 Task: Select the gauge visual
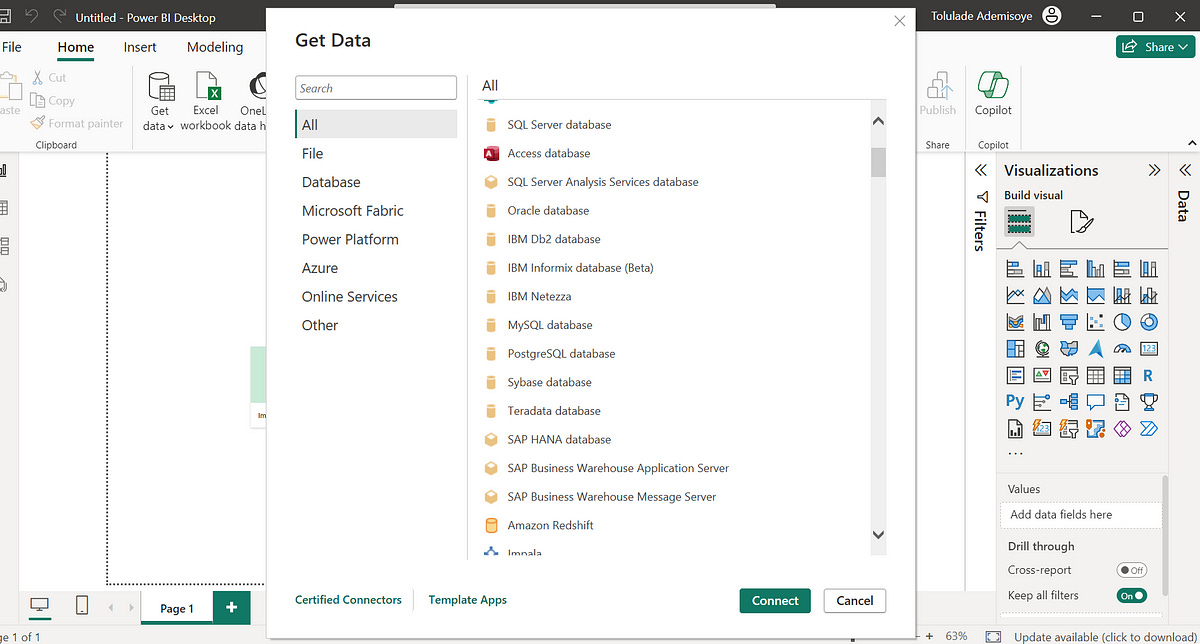pos(1122,349)
